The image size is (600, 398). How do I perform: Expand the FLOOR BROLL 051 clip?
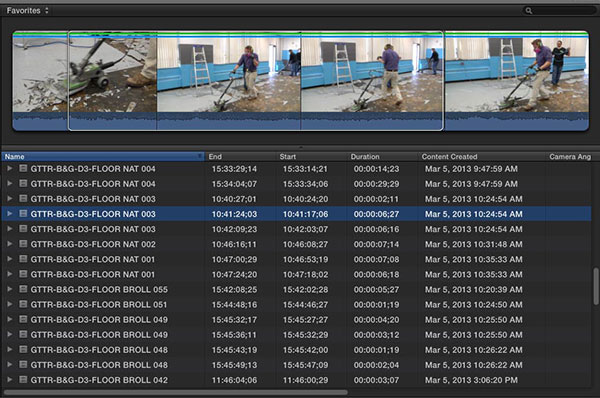click(10, 304)
